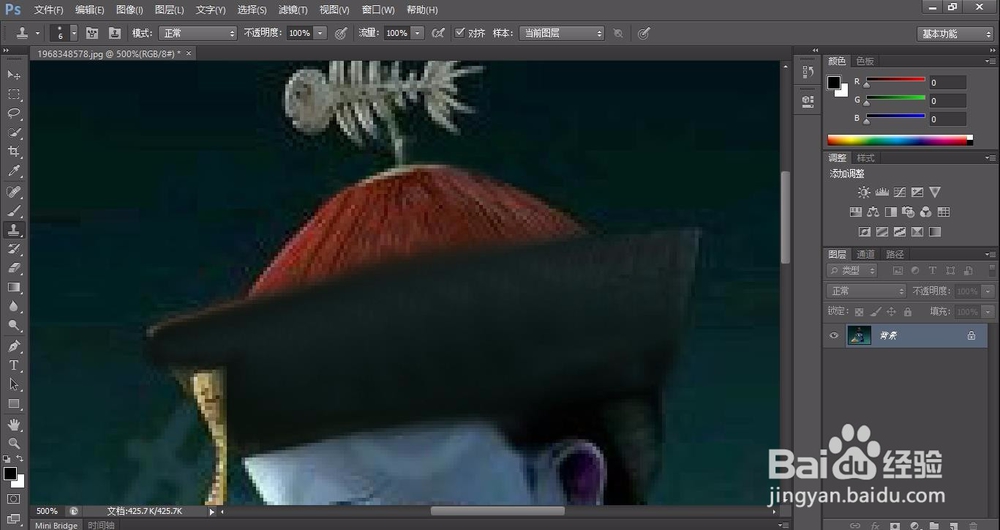Screen dimensions: 1000x530
Task: Open the 滤镜(T) menu
Action: (x=293, y=10)
